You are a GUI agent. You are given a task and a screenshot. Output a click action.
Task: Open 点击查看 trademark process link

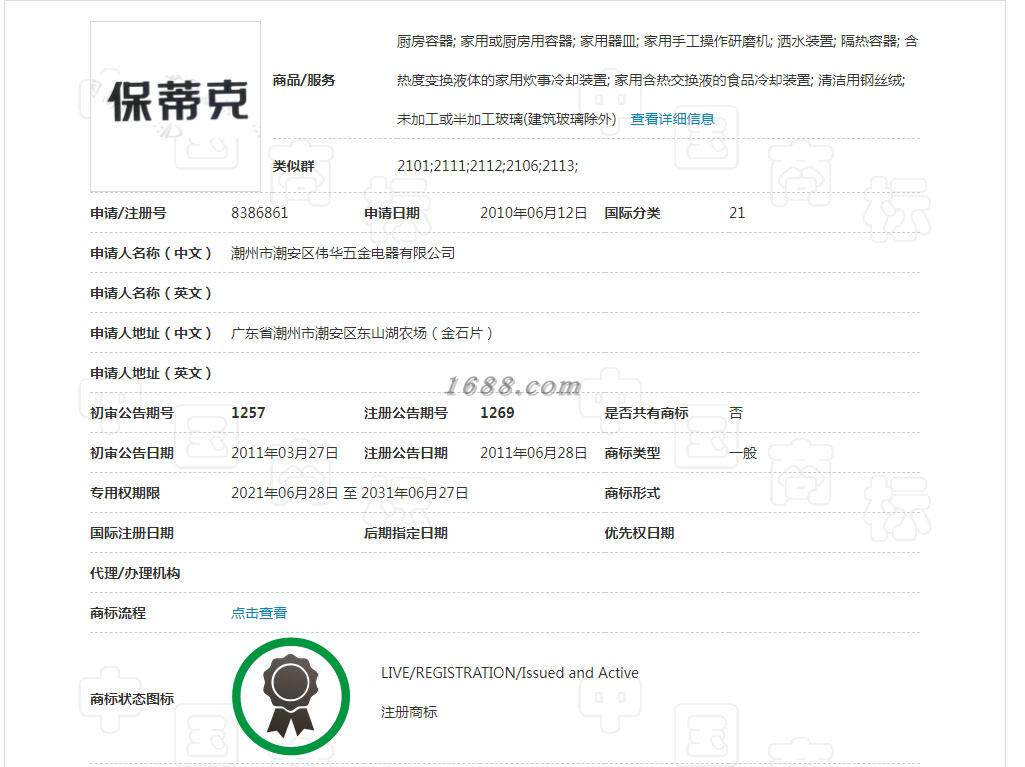point(259,613)
